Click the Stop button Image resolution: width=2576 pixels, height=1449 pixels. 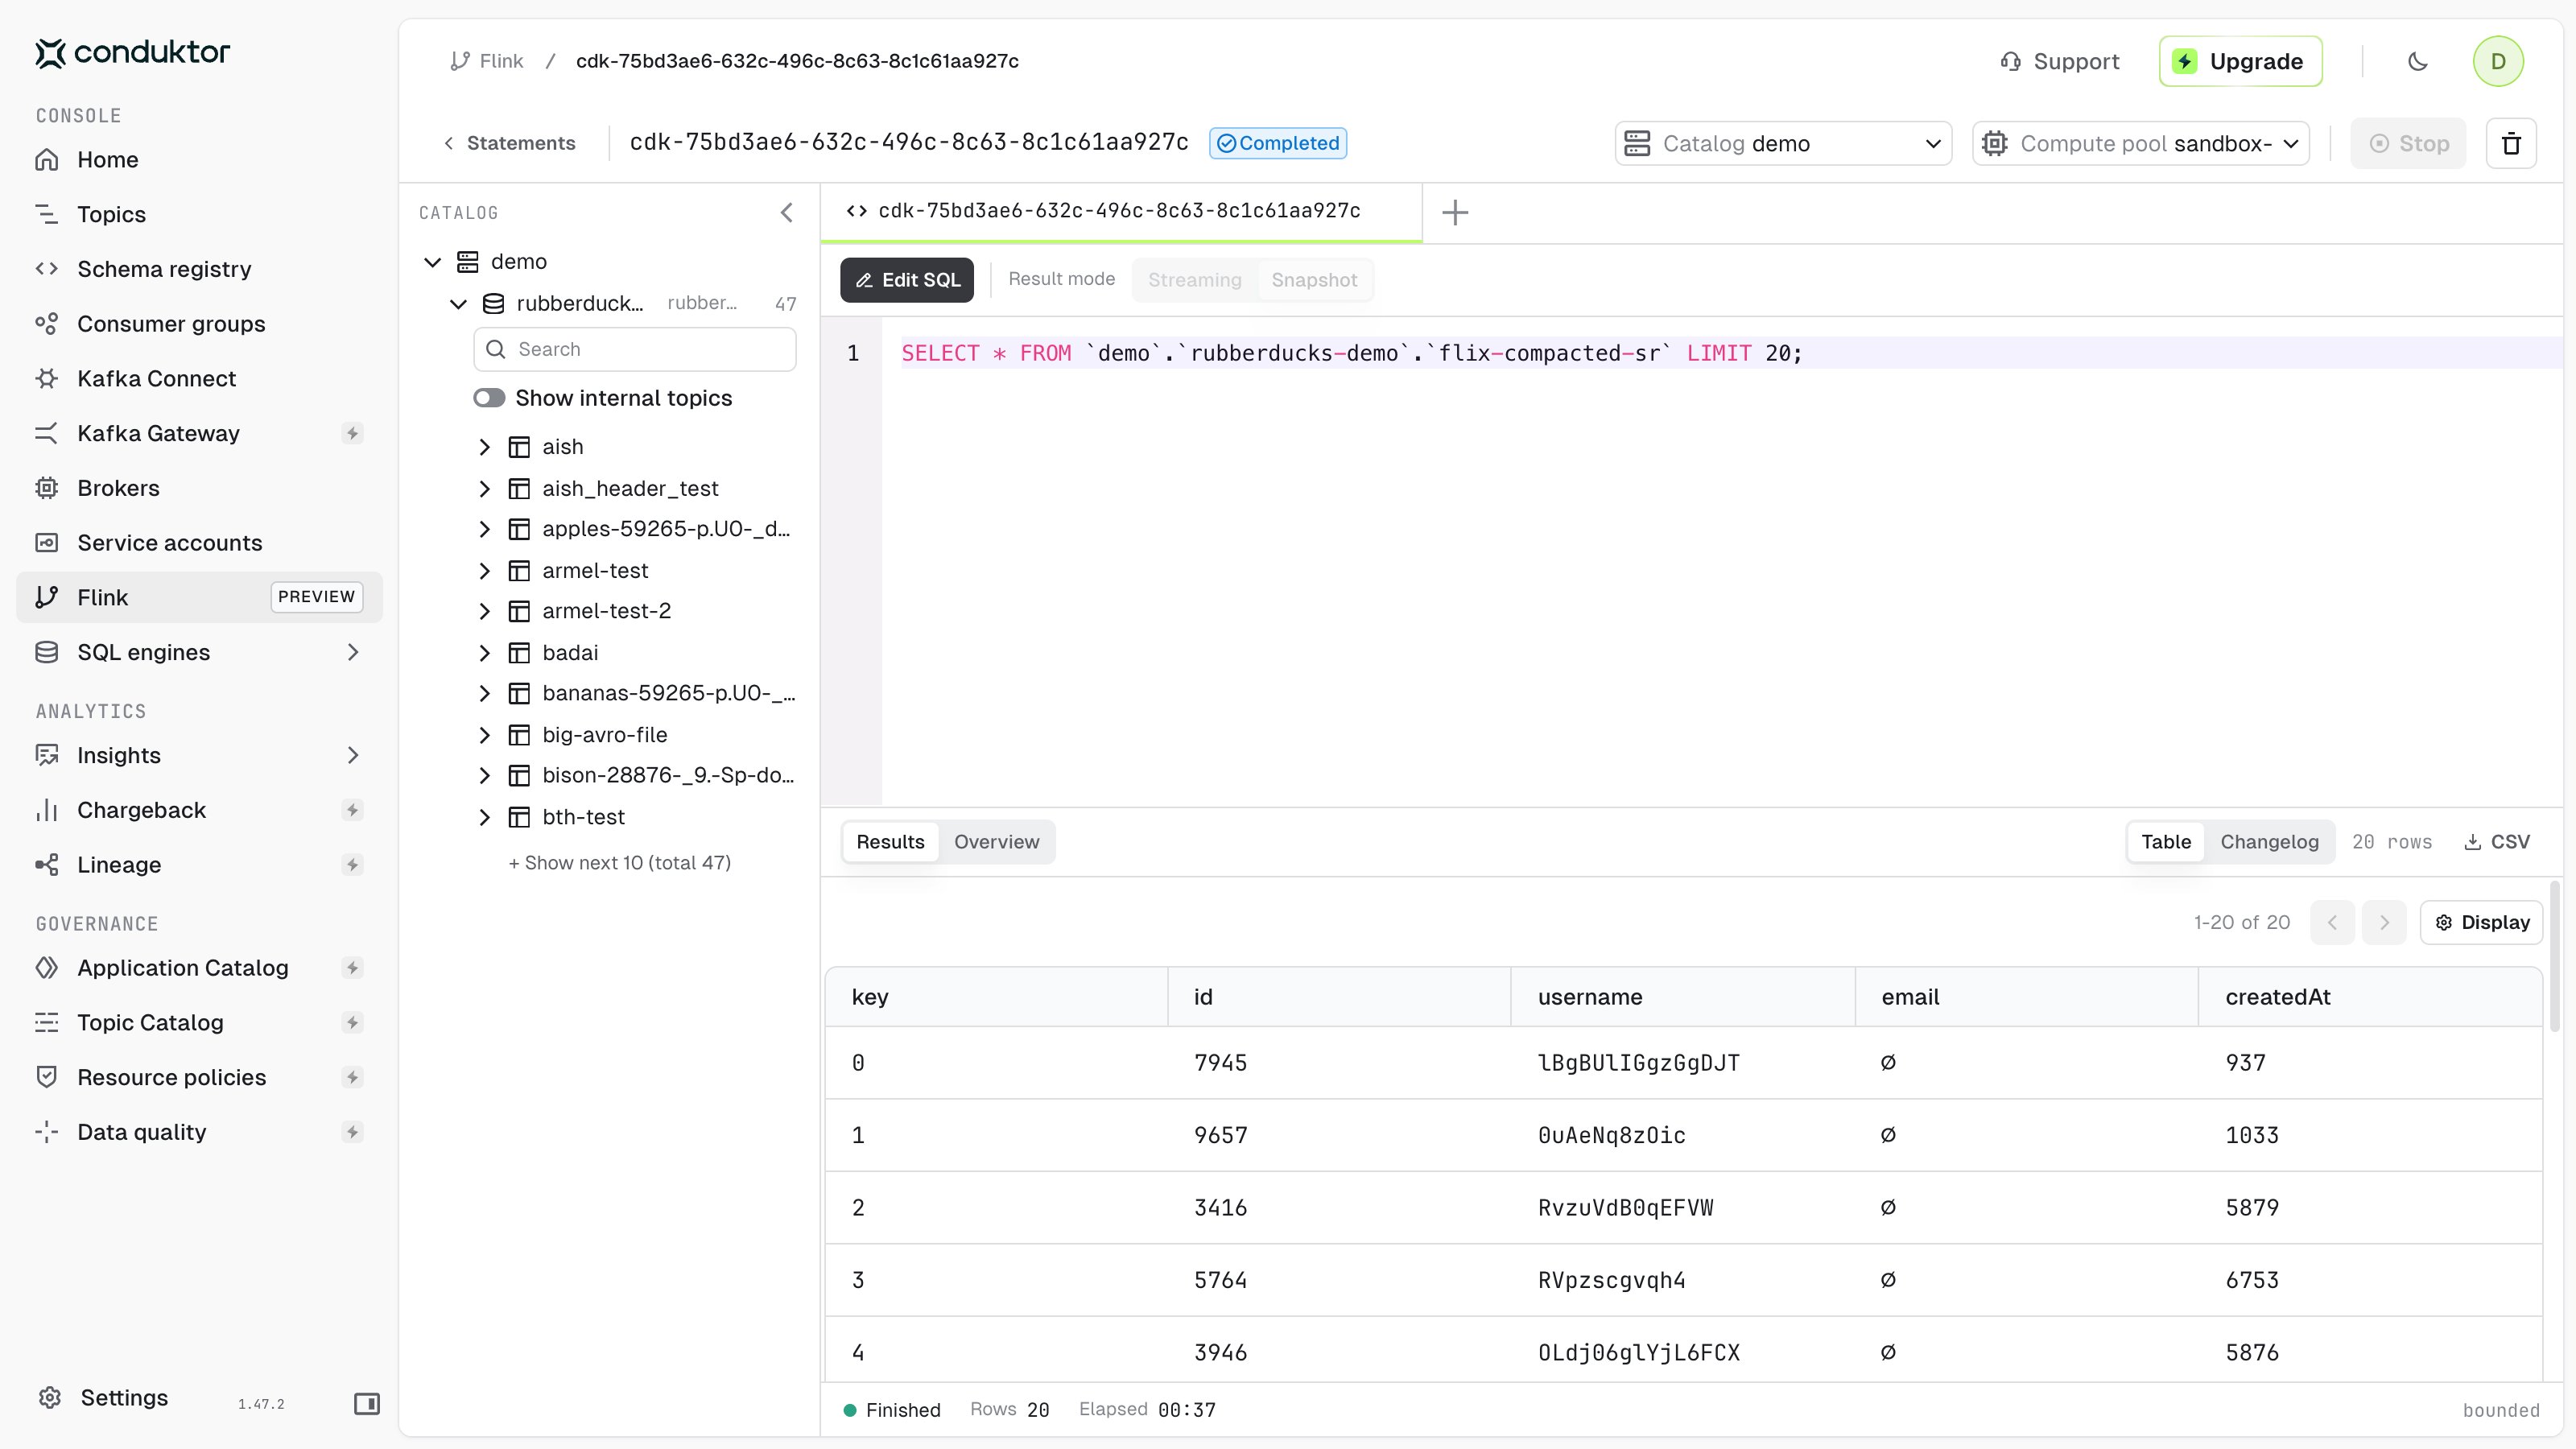(2408, 144)
